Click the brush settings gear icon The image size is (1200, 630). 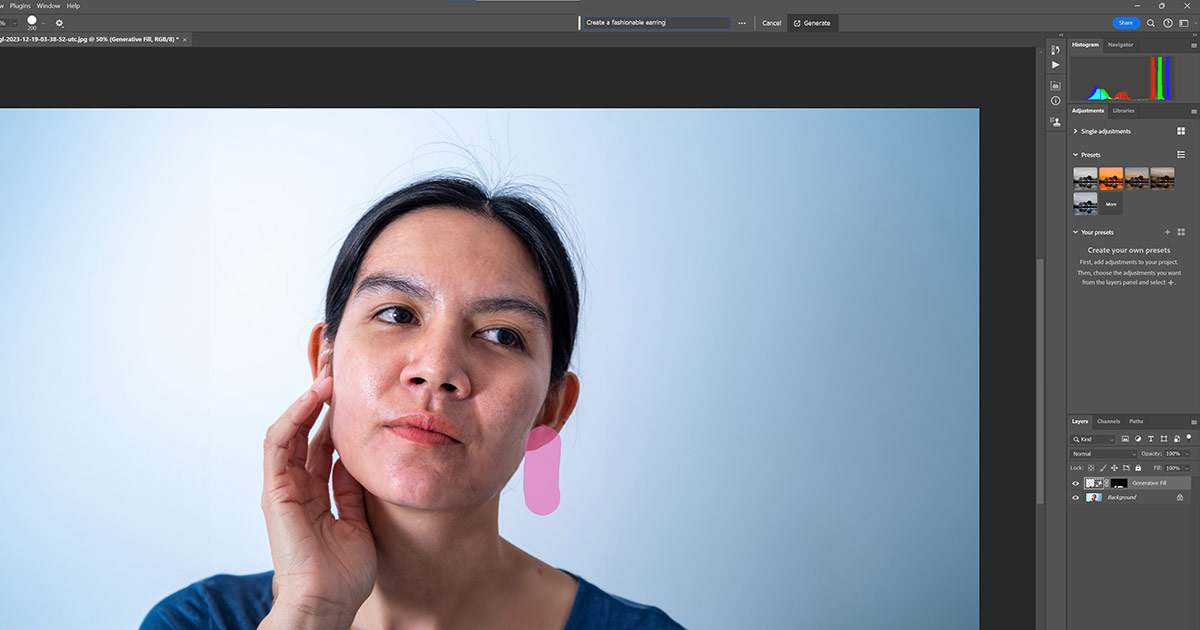pyautogui.click(x=59, y=23)
